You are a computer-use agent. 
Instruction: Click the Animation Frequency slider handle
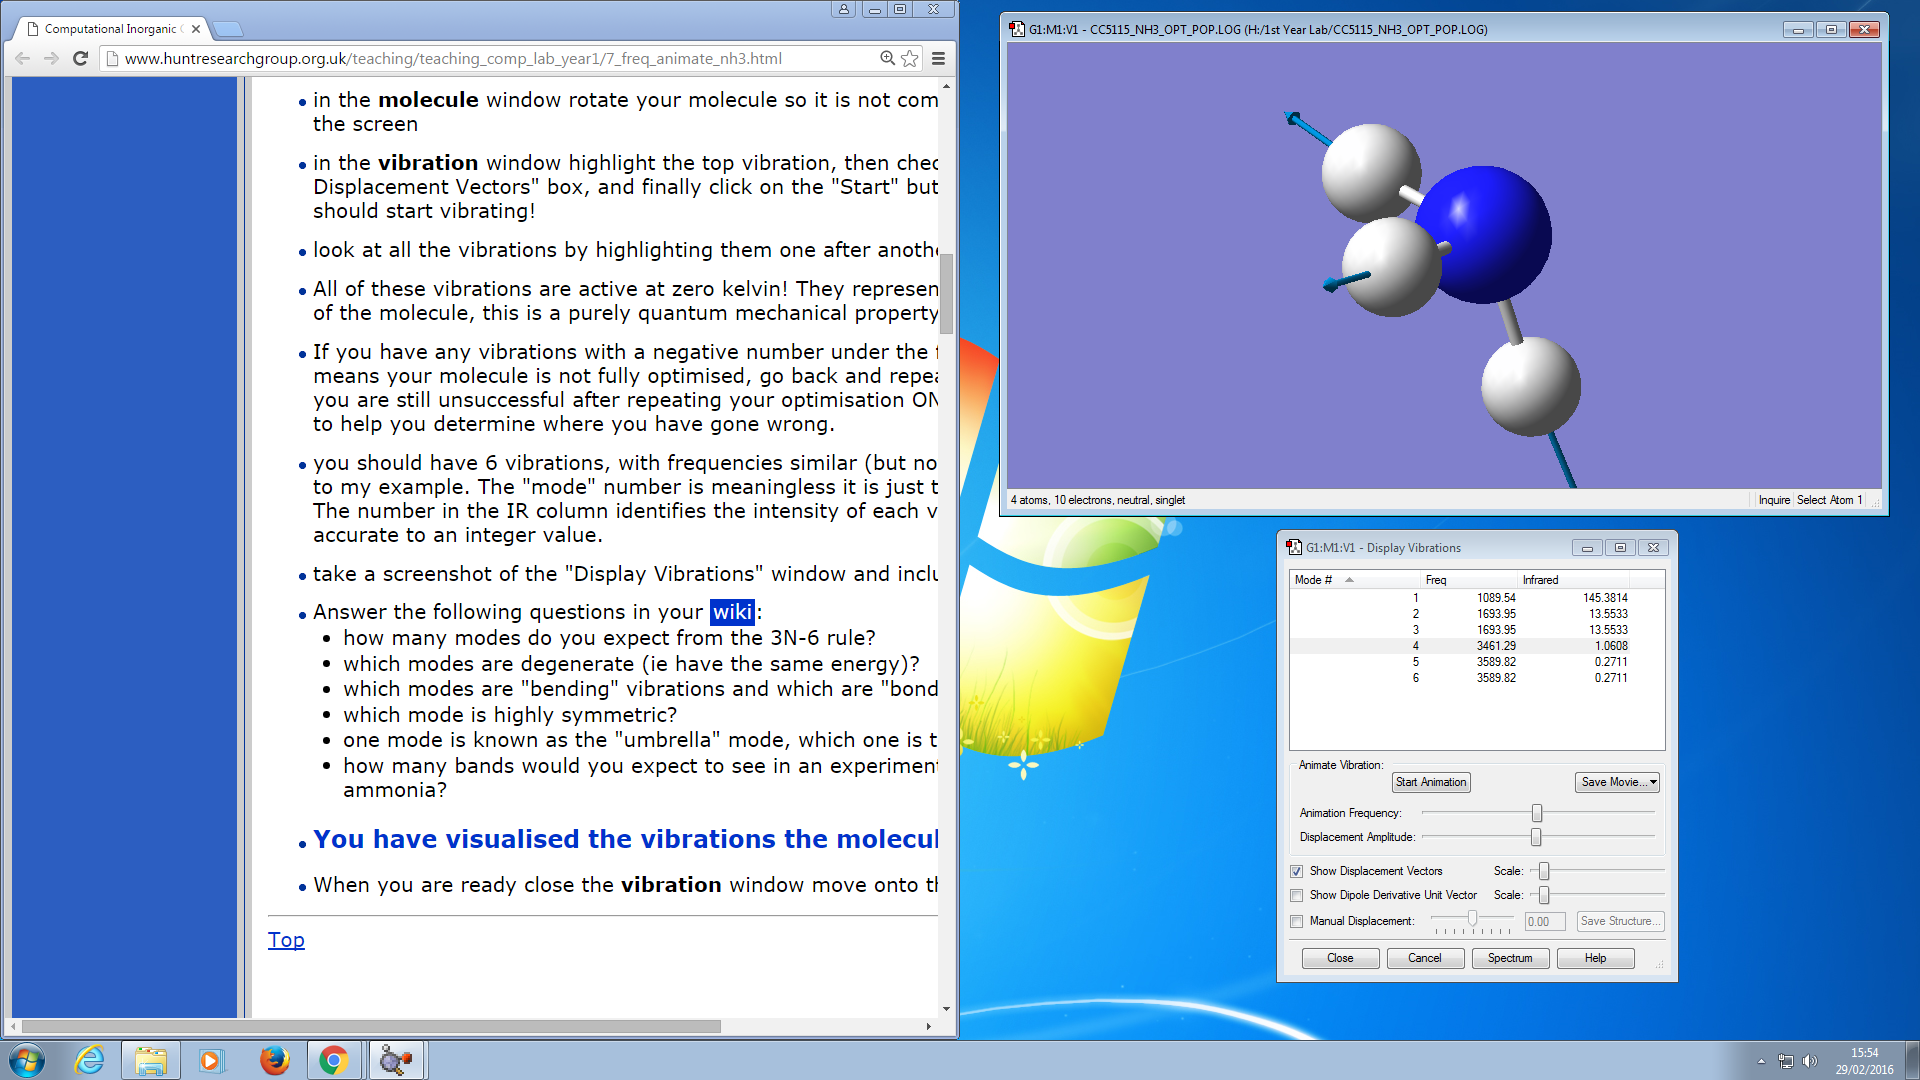pyautogui.click(x=1537, y=813)
